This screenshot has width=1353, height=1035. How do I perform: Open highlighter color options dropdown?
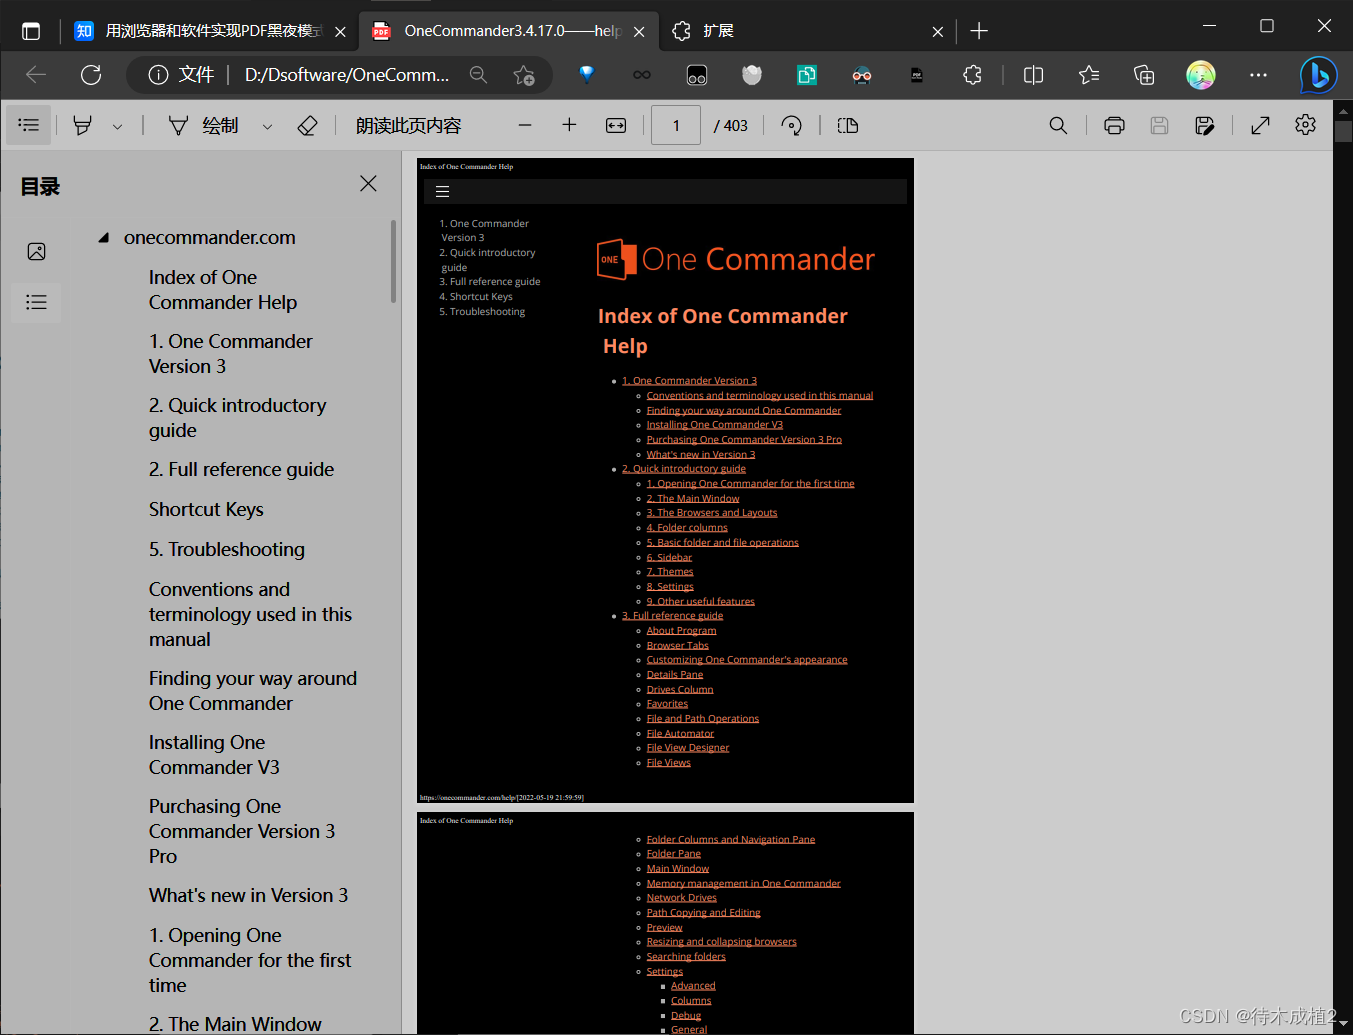click(x=117, y=126)
